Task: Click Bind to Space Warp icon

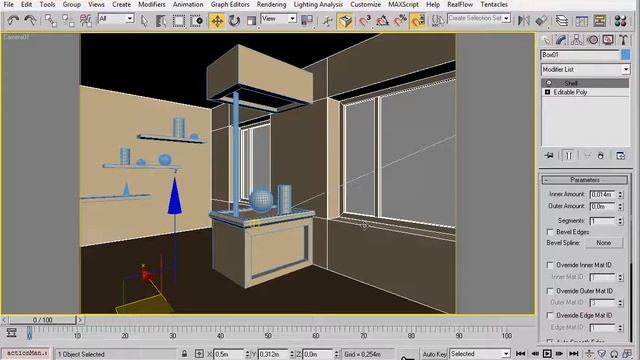Action: tap(86, 20)
